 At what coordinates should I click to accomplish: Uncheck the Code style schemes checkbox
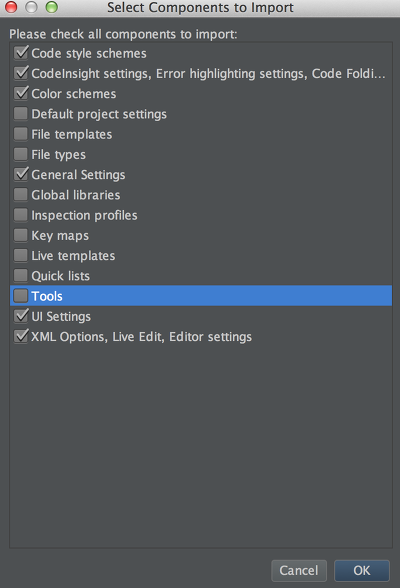[21, 53]
